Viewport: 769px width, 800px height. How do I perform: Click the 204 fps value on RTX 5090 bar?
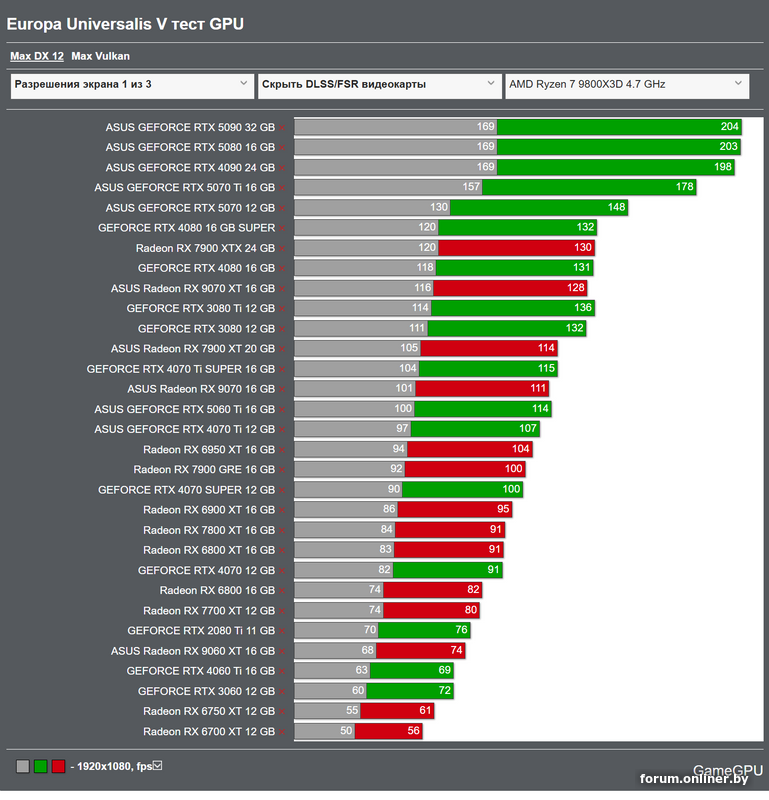tap(729, 127)
